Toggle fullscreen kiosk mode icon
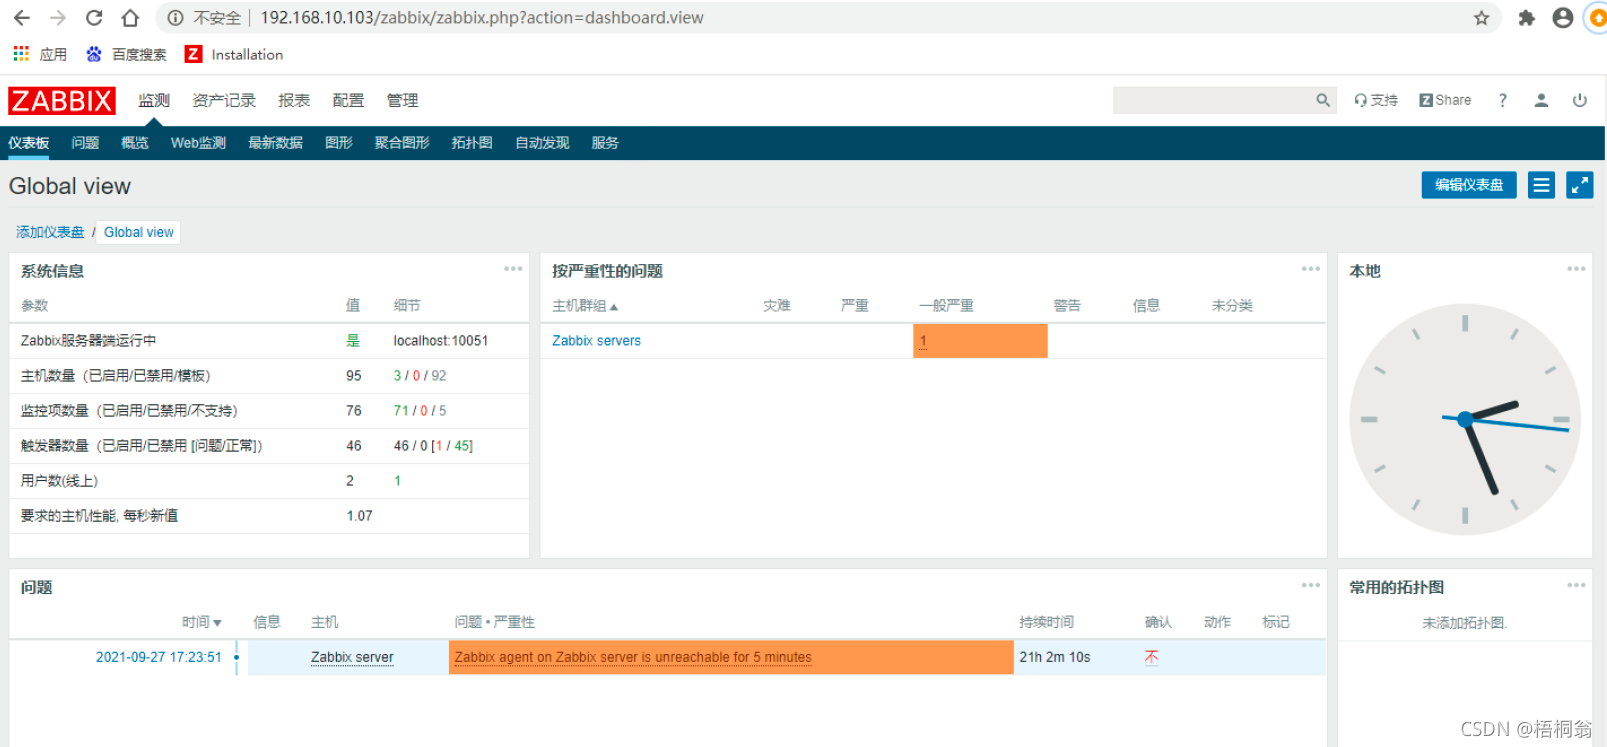The width and height of the screenshot is (1607, 747). 1580,185
